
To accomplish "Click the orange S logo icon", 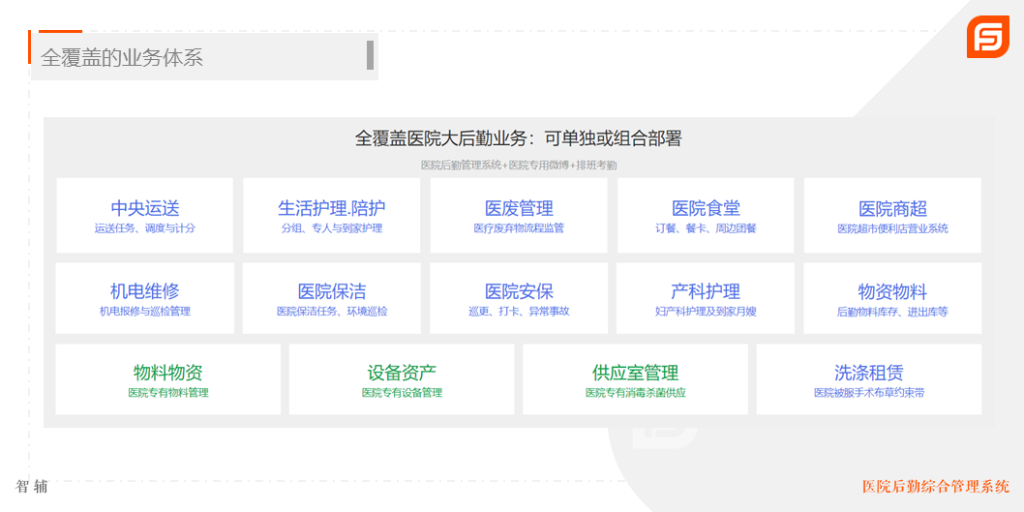I will (987, 37).
